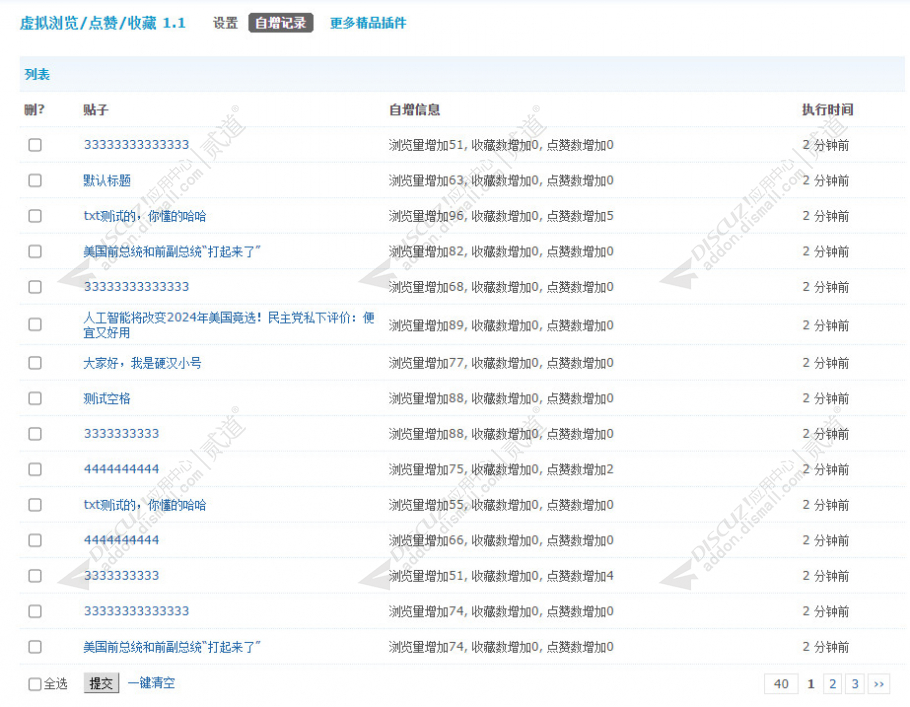This screenshot has width=910, height=707.
Task: Check the 4444444444 row with 浏览量增加75
Action: click(35, 469)
